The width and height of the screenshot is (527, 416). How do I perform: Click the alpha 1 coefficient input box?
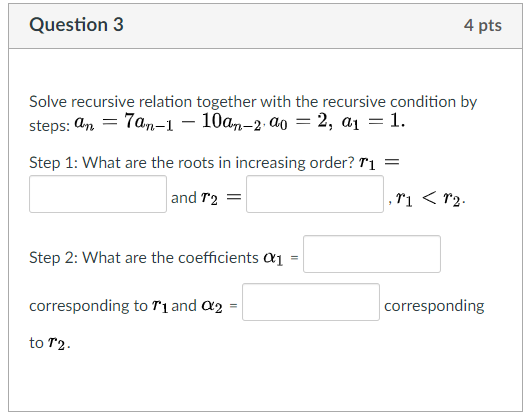tap(372, 254)
